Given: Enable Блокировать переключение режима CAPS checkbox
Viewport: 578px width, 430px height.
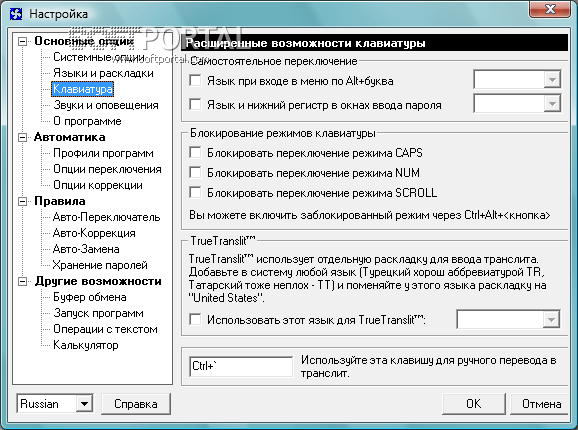Looking at the screenshot, I should coord(195,153).
